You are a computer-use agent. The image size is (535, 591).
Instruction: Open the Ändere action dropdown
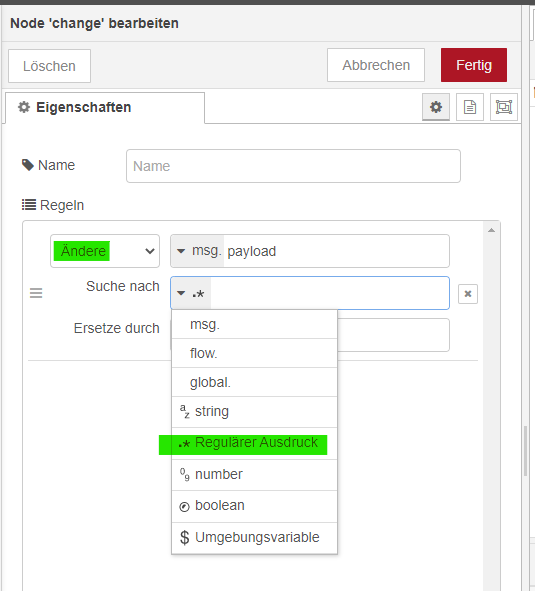(x=105, y=251)
